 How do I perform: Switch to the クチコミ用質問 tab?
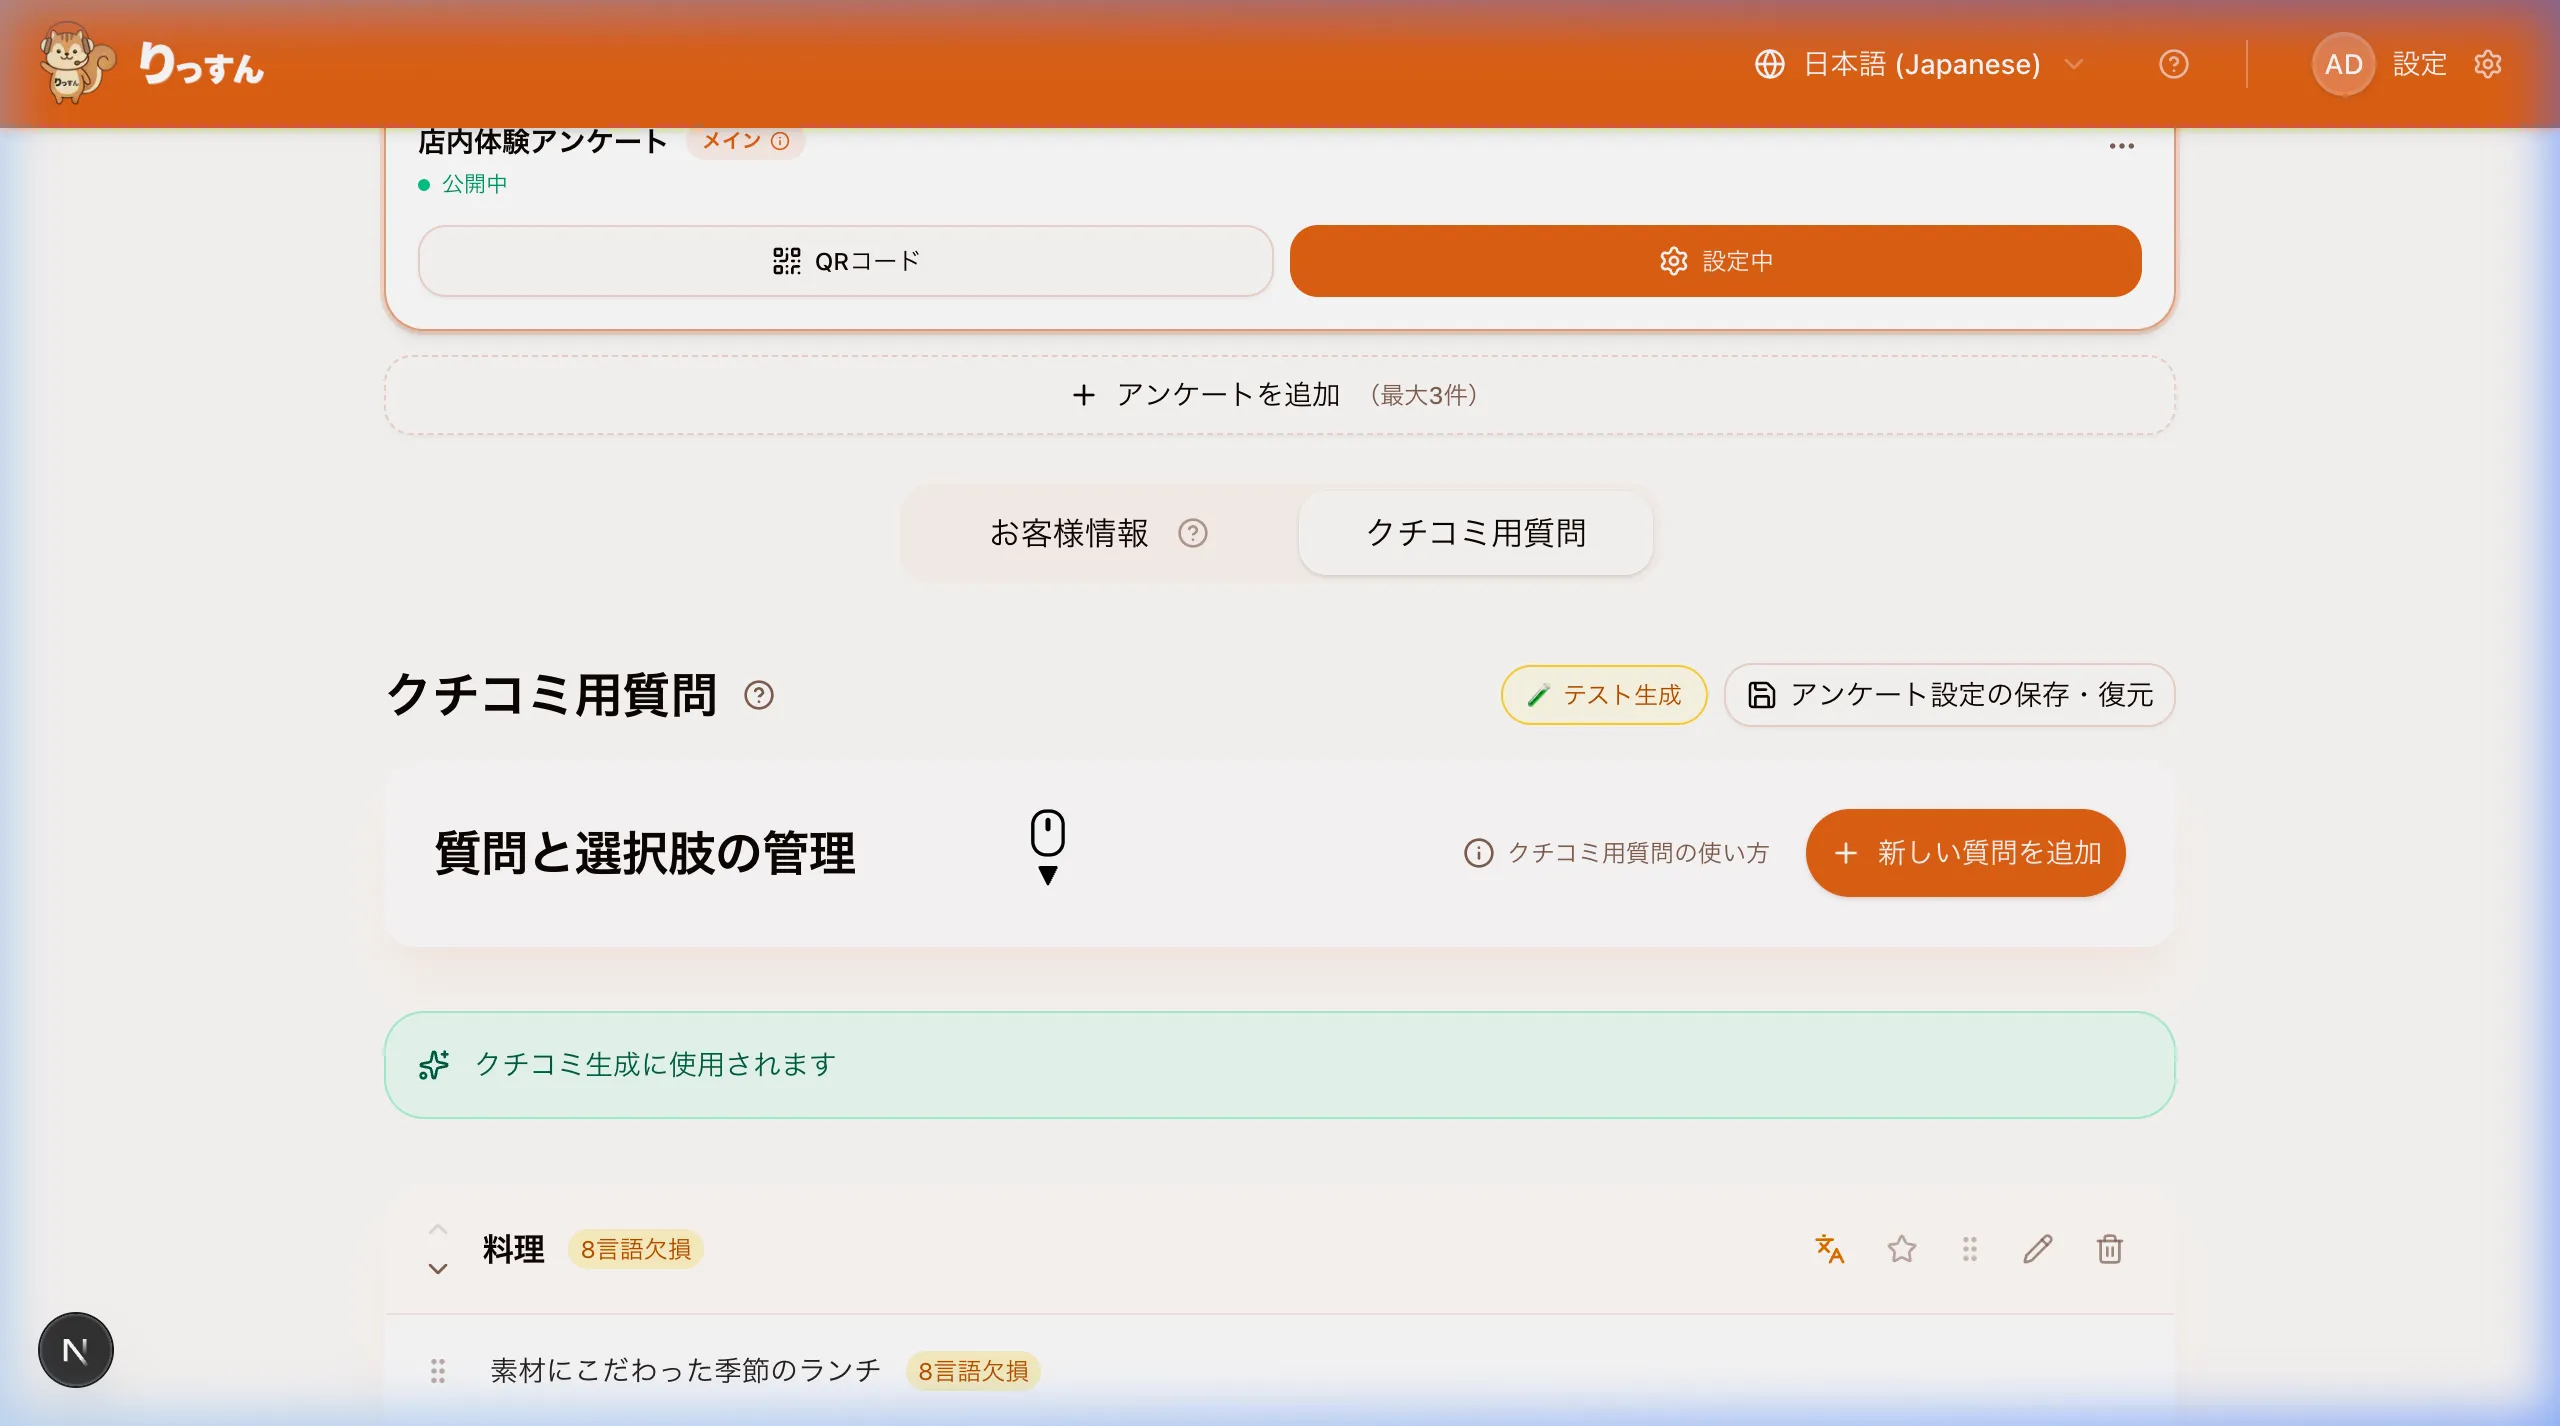1475,533
